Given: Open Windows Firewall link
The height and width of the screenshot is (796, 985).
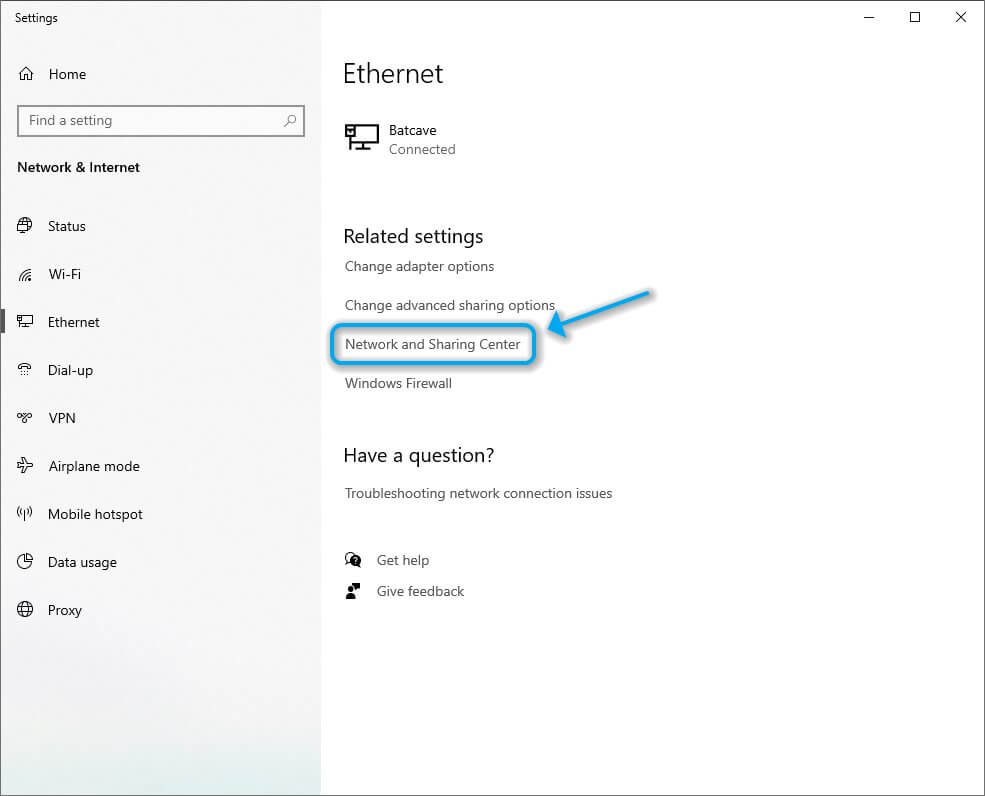Looking at the screenshot, I should 398,383.
